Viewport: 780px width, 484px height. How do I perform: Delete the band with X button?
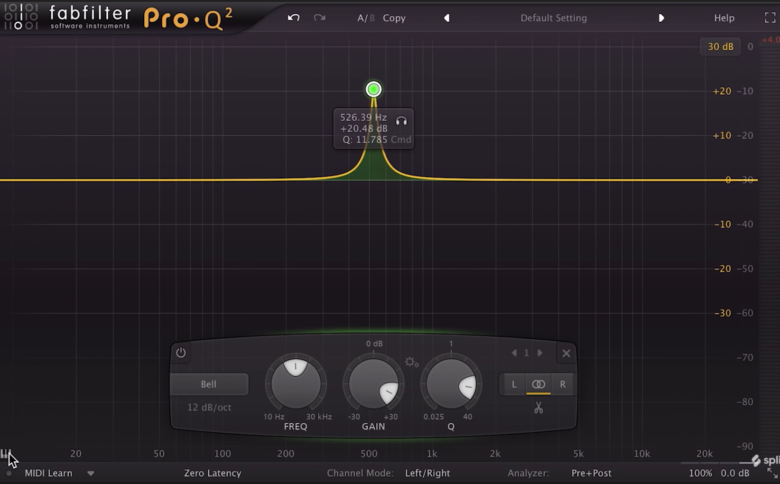click(566, 353)
